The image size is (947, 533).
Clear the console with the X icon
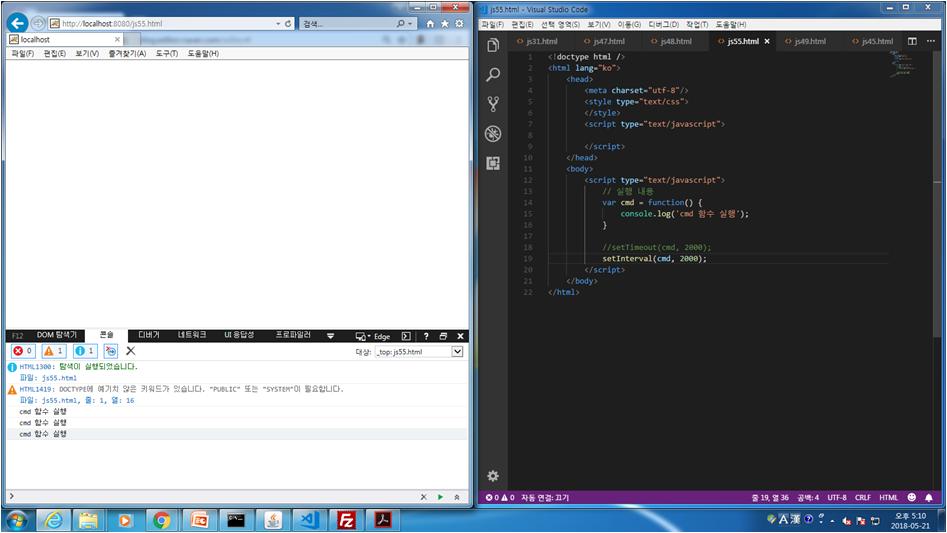point(130,351)
